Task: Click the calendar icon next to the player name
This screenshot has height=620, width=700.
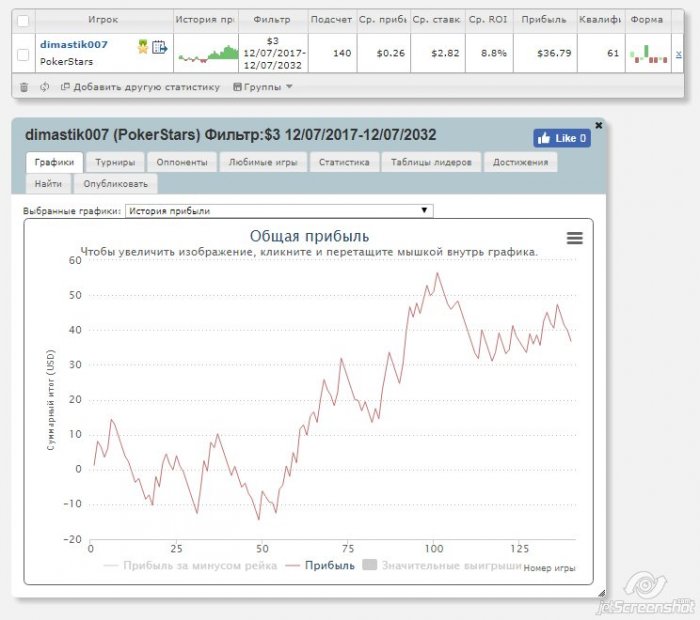Action: (159, 46)
